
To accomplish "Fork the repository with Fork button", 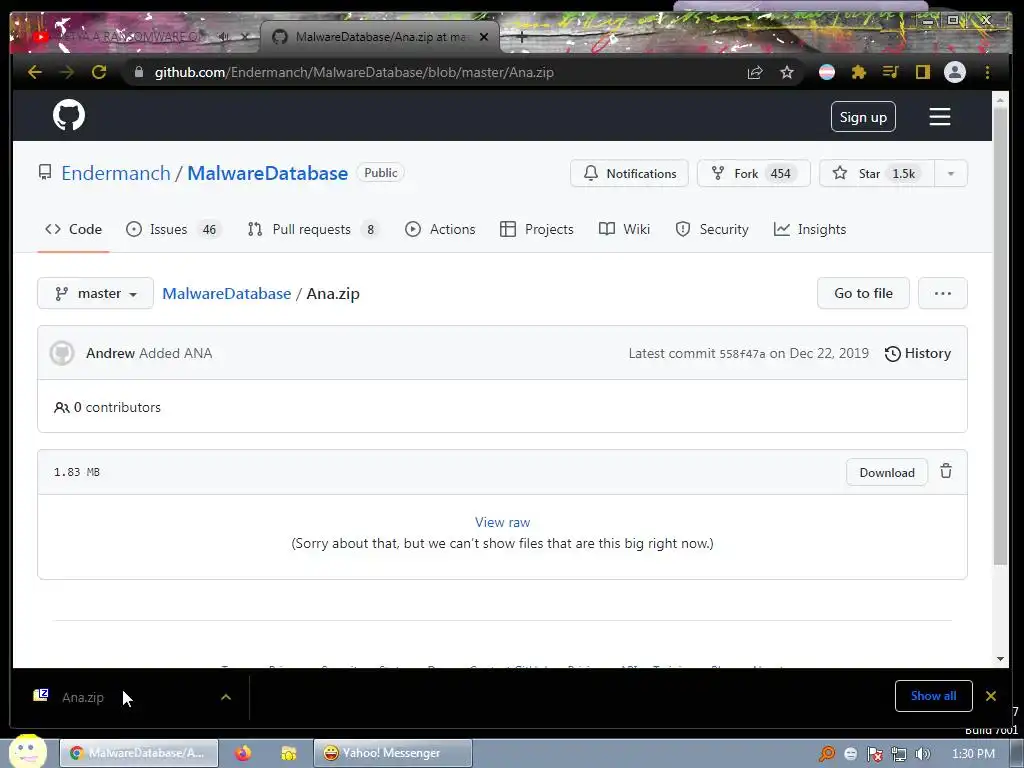I will 754,174.
